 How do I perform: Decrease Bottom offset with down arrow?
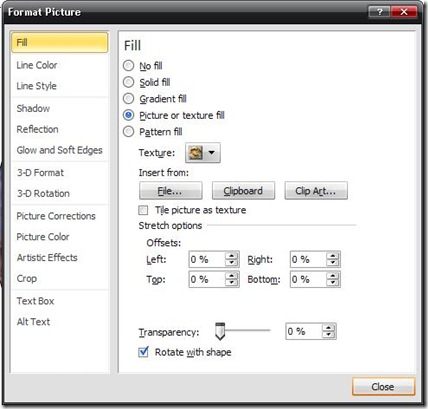point(333,283)
